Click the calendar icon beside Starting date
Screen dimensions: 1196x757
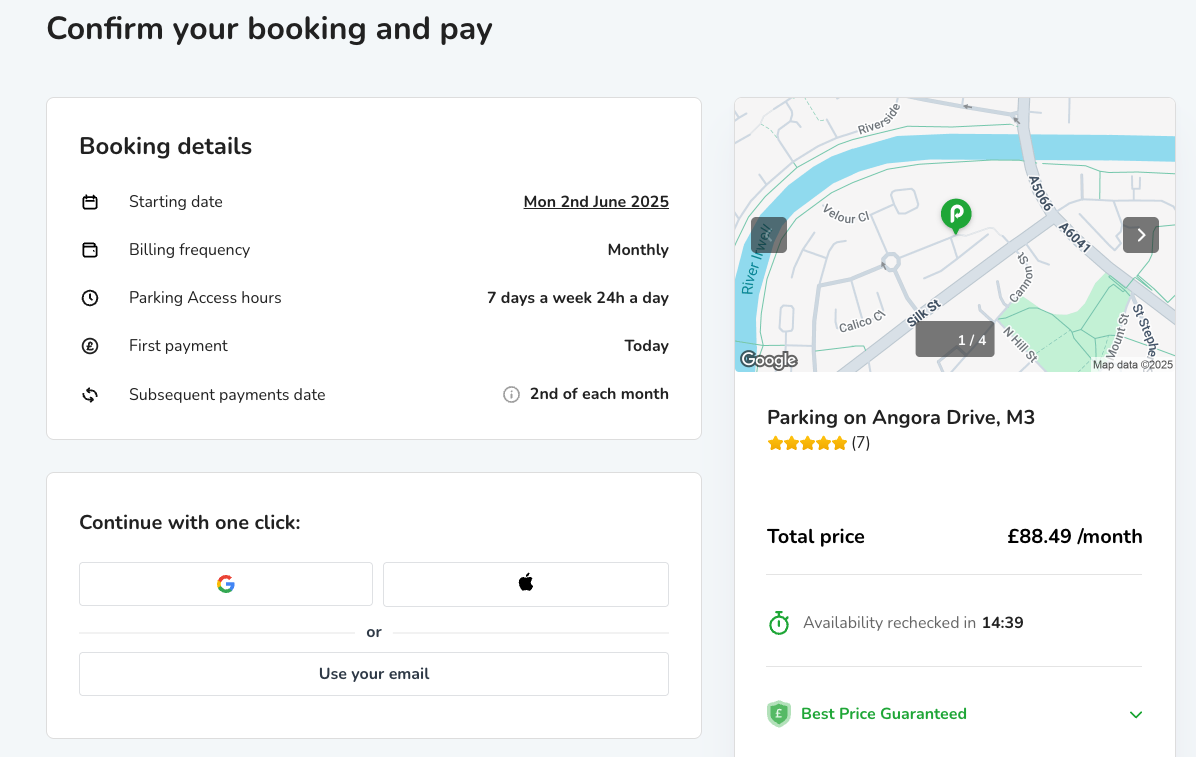click(90, 202)
